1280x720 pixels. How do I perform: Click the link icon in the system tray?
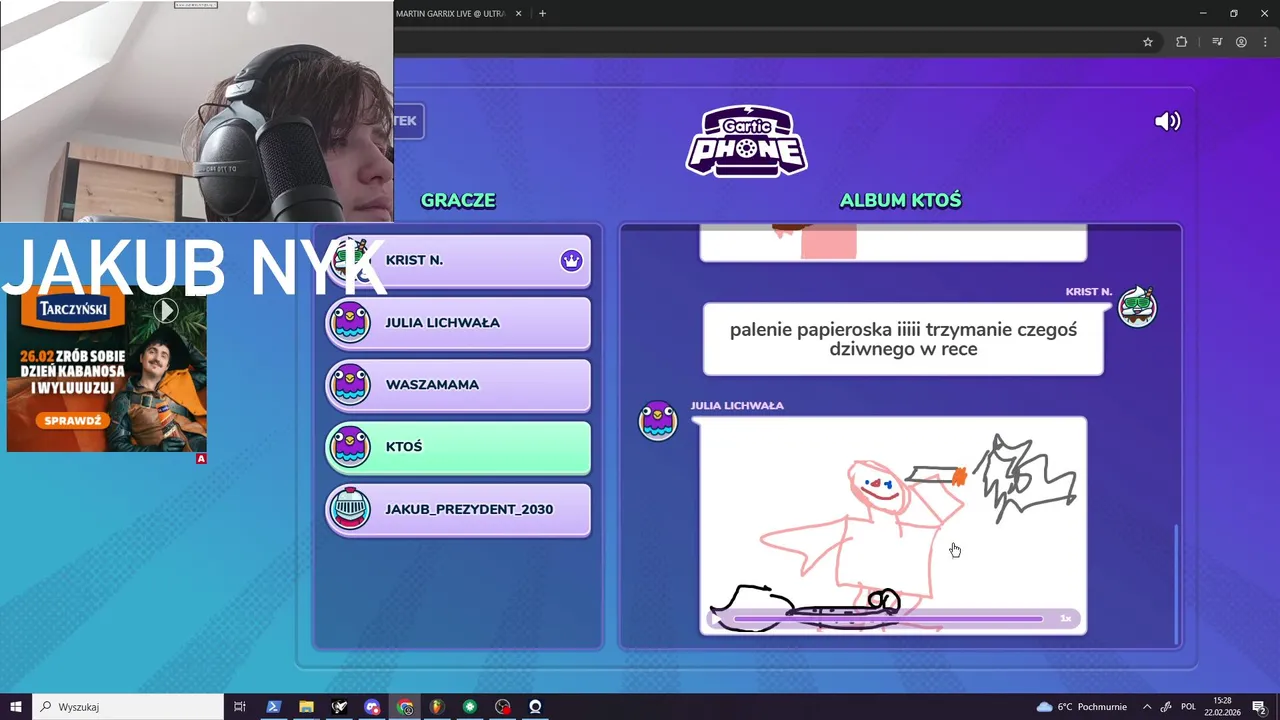pyautogui.click(x=1166, y=707)
